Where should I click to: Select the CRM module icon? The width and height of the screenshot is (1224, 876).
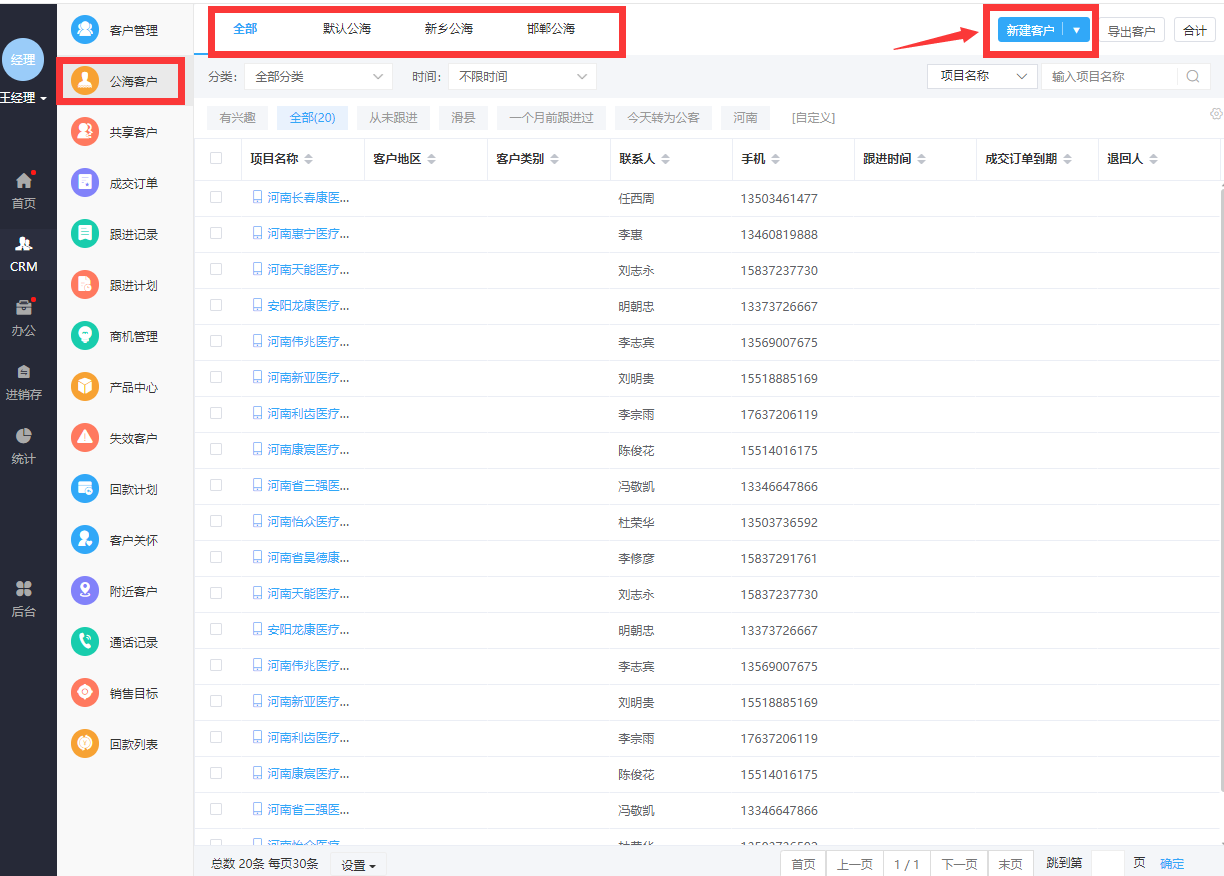[24, 244]
